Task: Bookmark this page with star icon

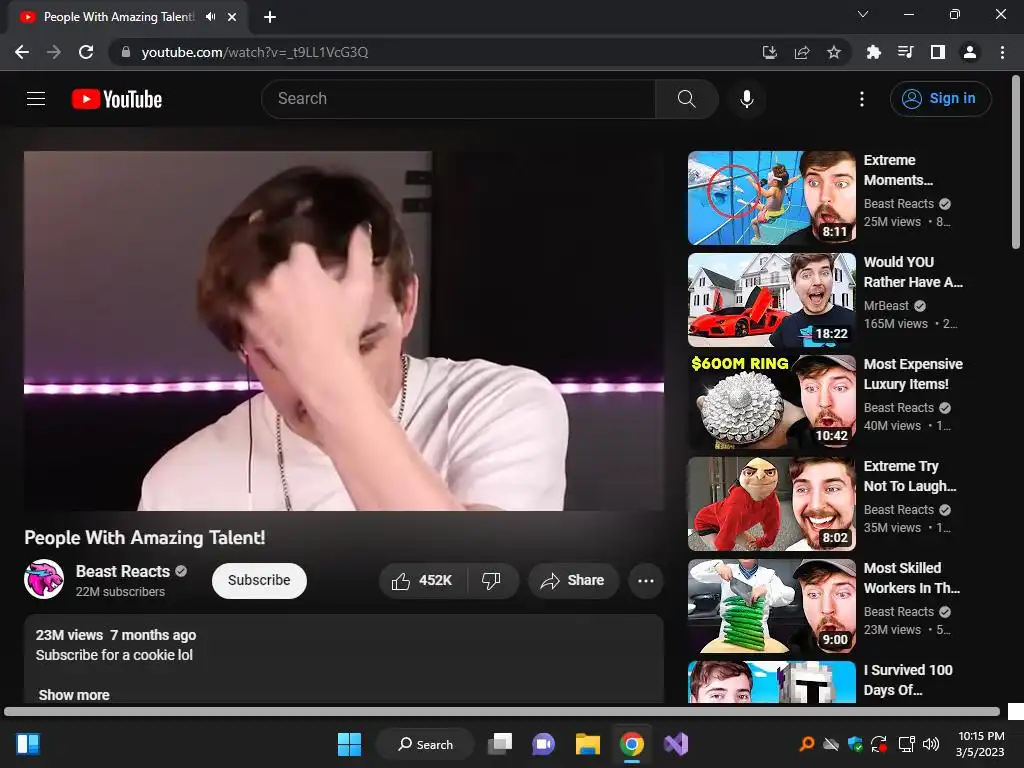Action: (834, 52)
